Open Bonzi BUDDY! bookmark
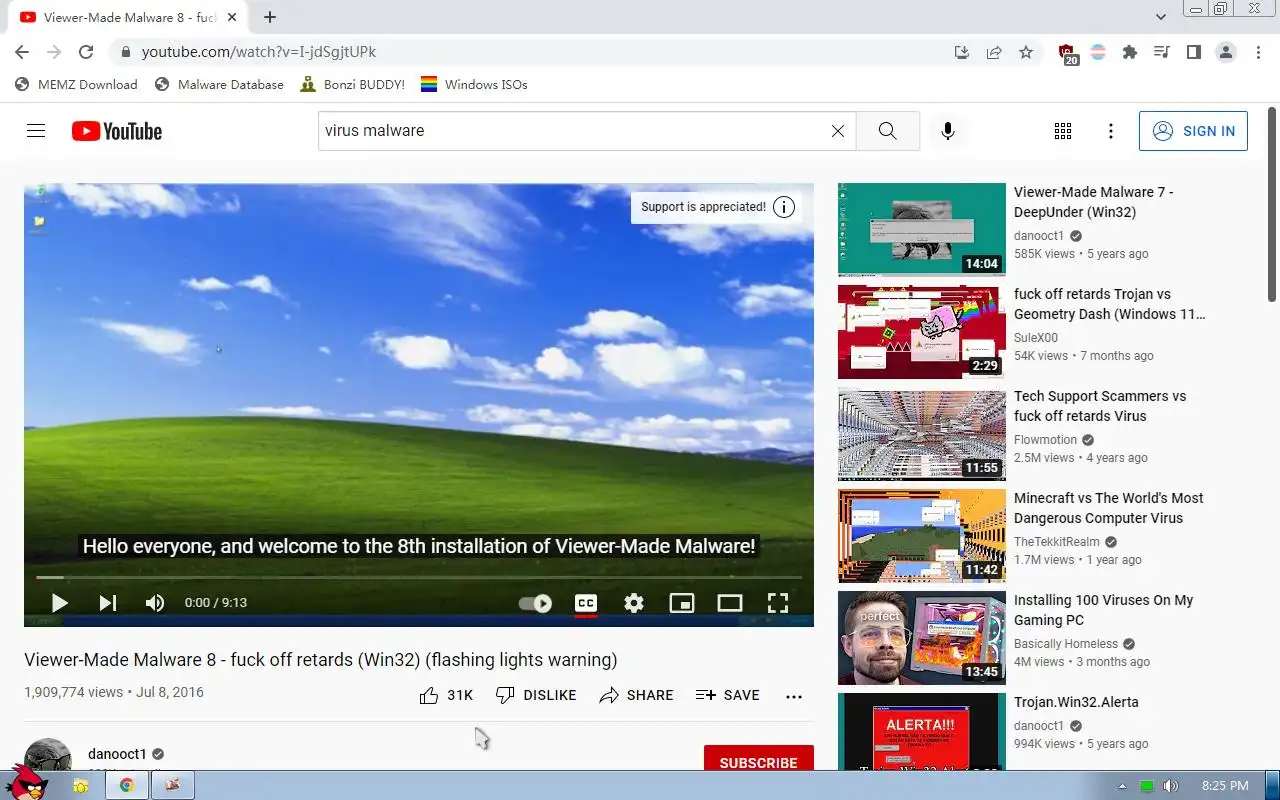 click(x=352, y=84)
